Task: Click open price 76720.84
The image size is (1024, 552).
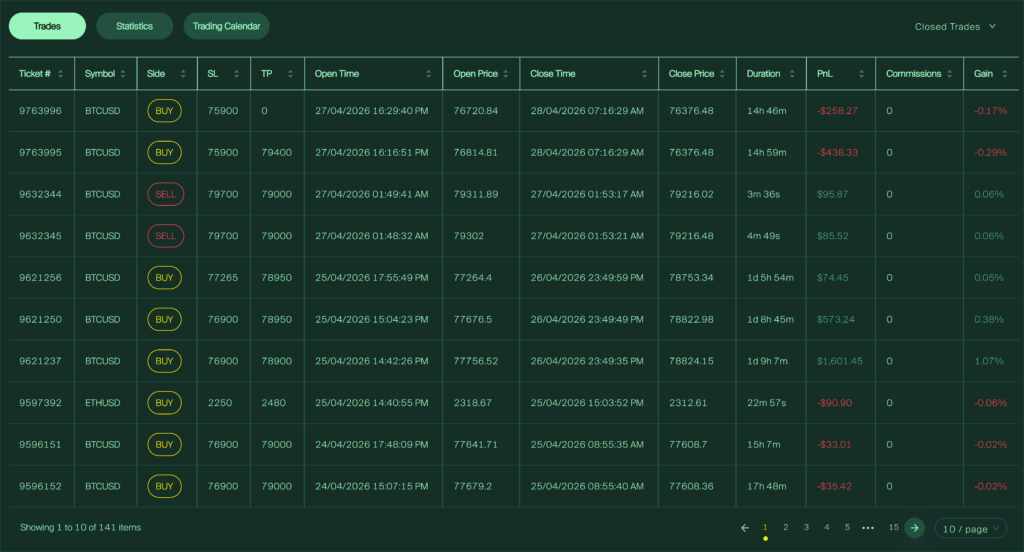Action: click(x=475, y=111)
